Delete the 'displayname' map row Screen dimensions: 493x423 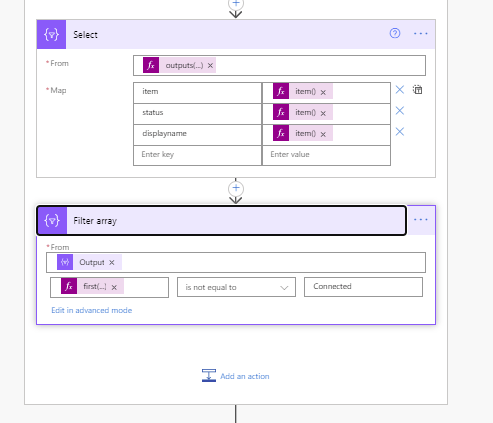[400, 132]
